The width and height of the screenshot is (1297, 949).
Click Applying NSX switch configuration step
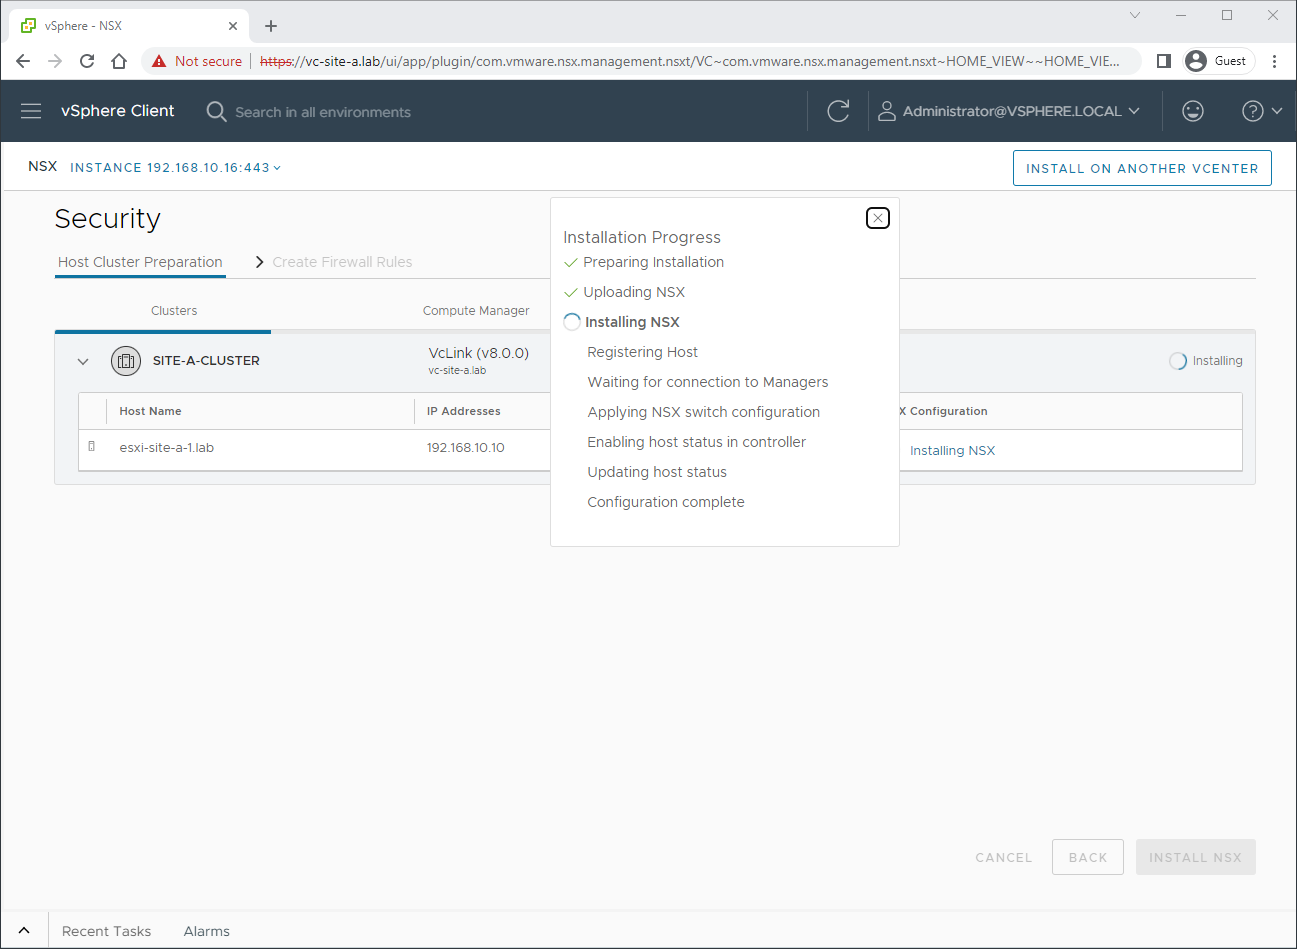(x=703, y=412)
